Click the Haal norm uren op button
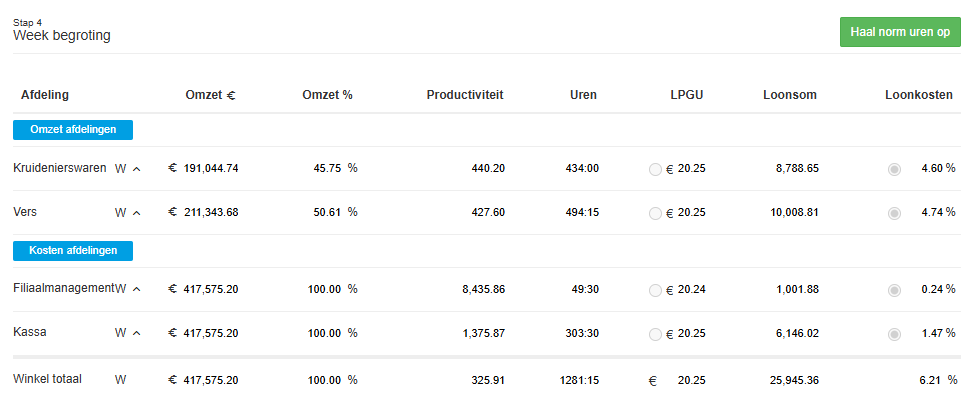The image size is (974, 414). [x=899, y=32]
